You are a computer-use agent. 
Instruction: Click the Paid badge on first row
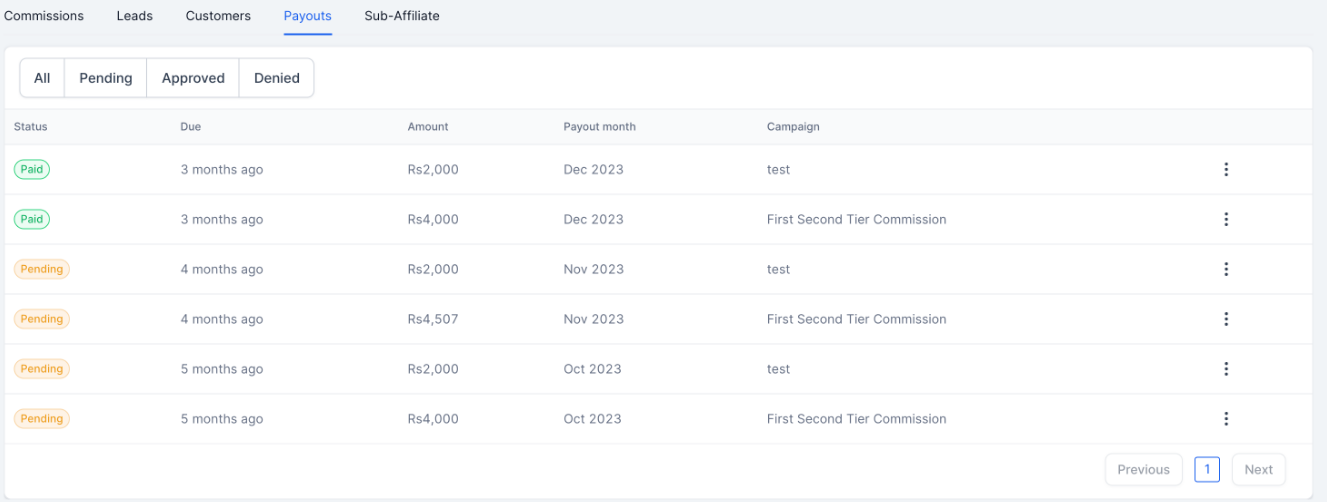click(x=32, y=170)
